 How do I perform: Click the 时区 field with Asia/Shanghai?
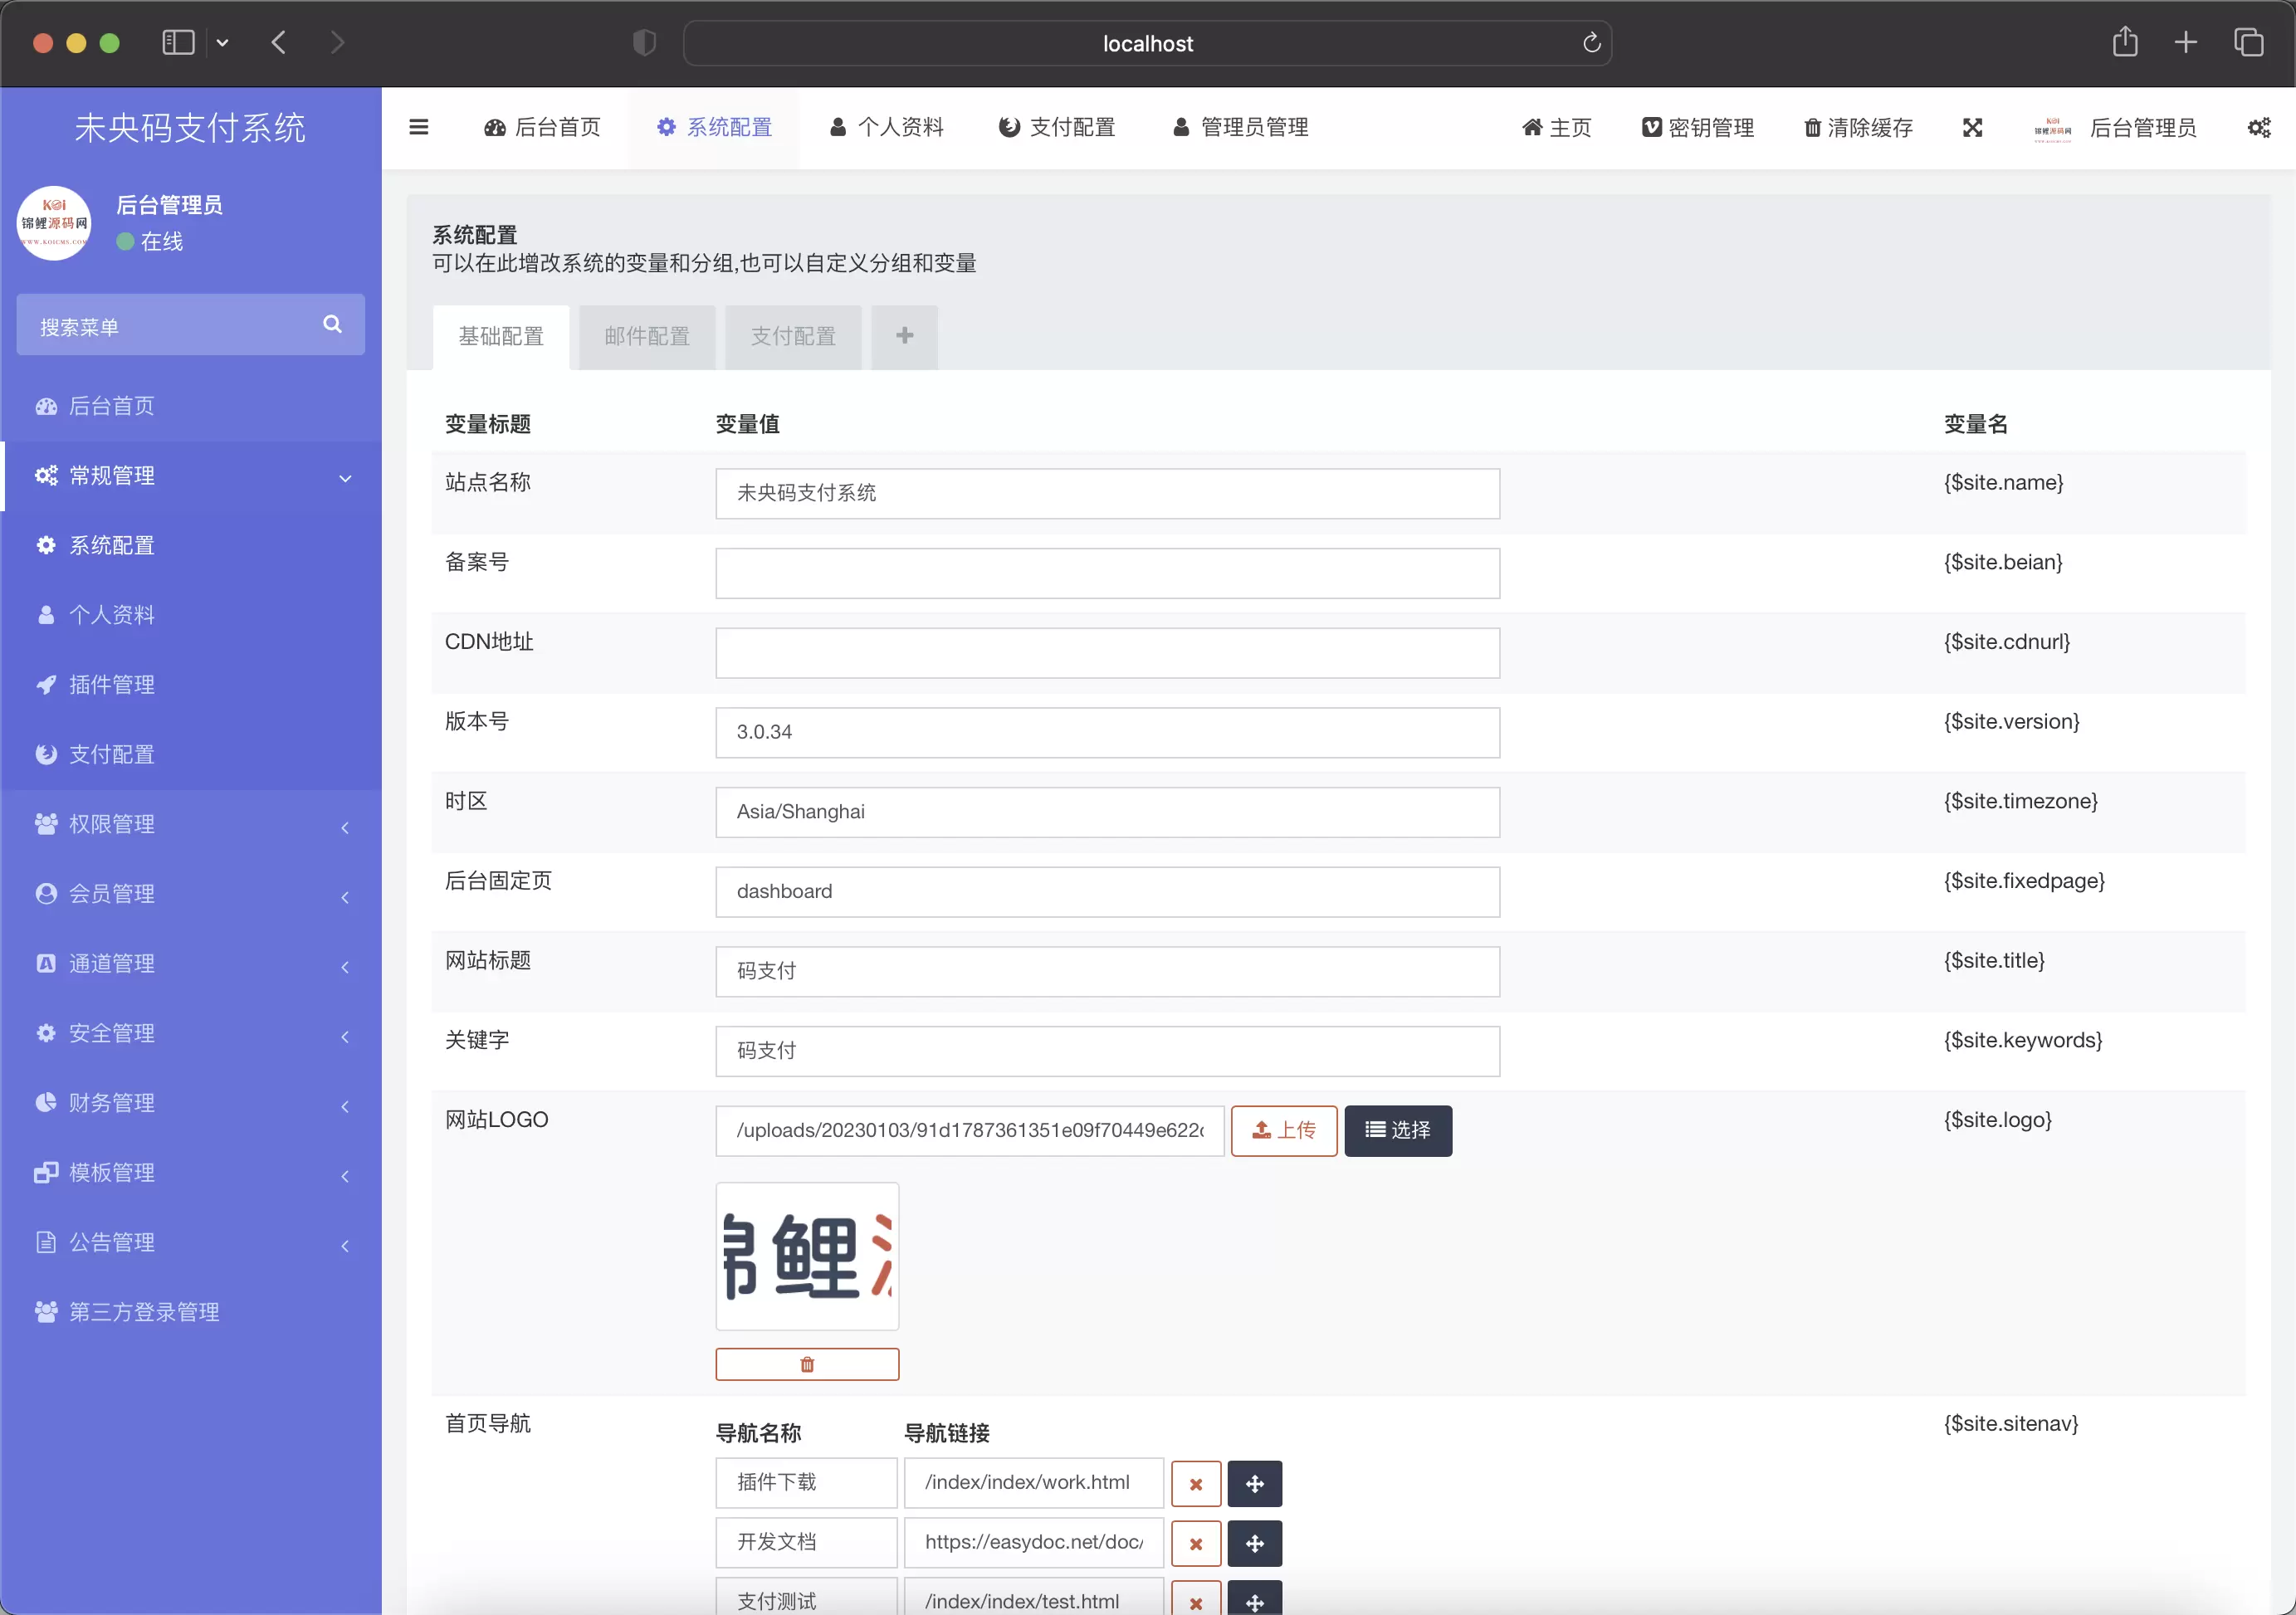tap(1107, 812)
